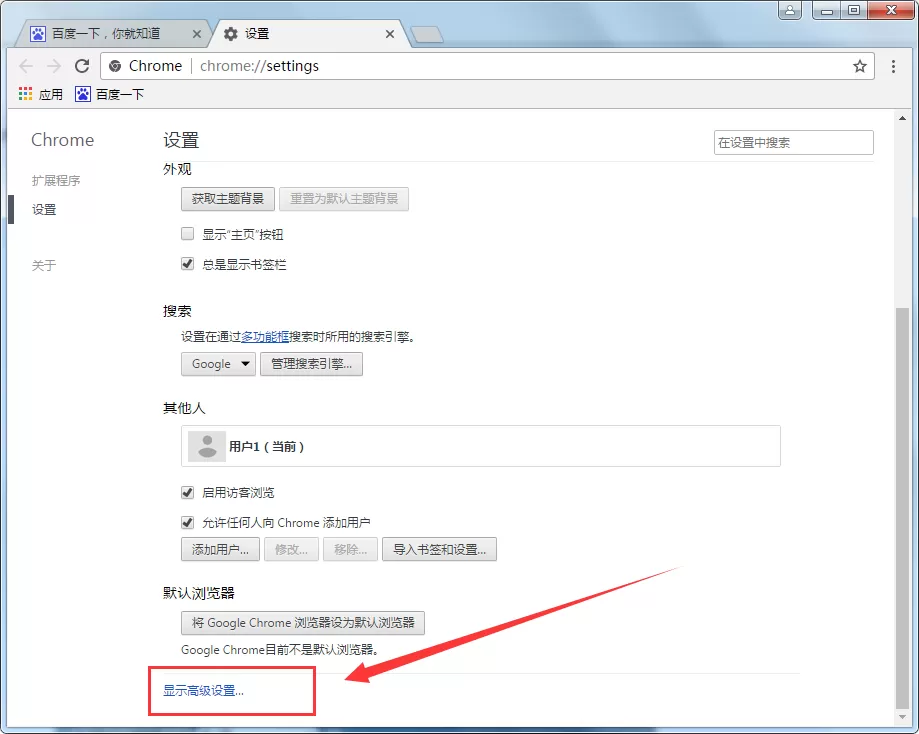Click the scrollbar down arrow

click(902, 716)
